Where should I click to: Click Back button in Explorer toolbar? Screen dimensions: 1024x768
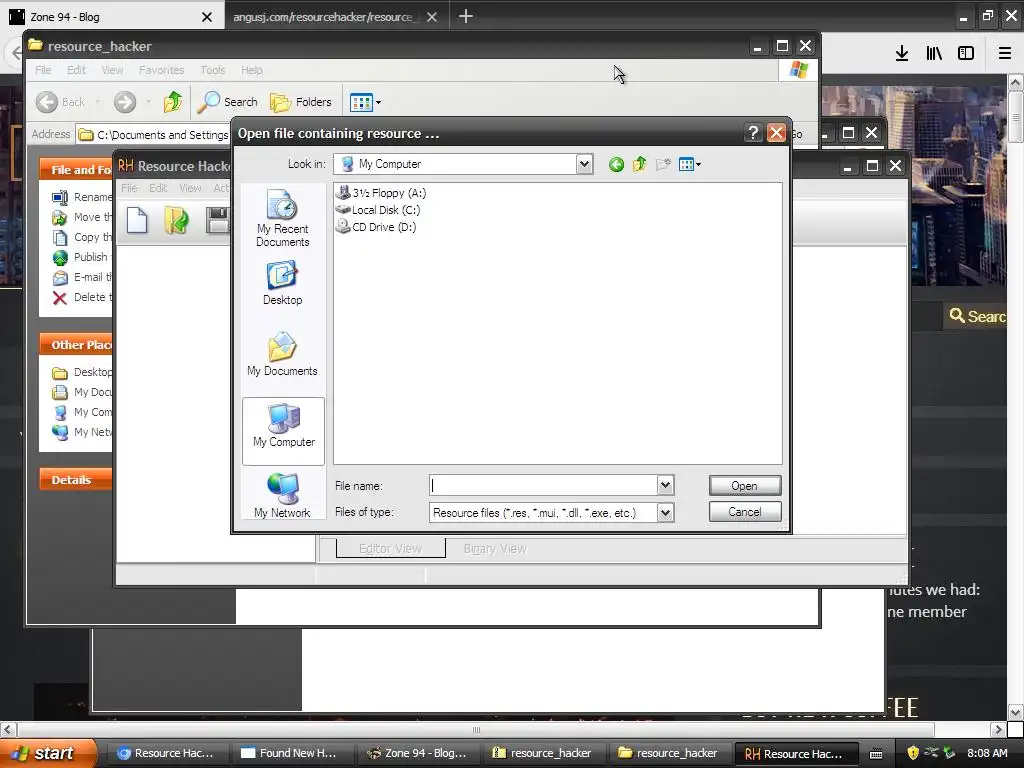click(61, 102)
